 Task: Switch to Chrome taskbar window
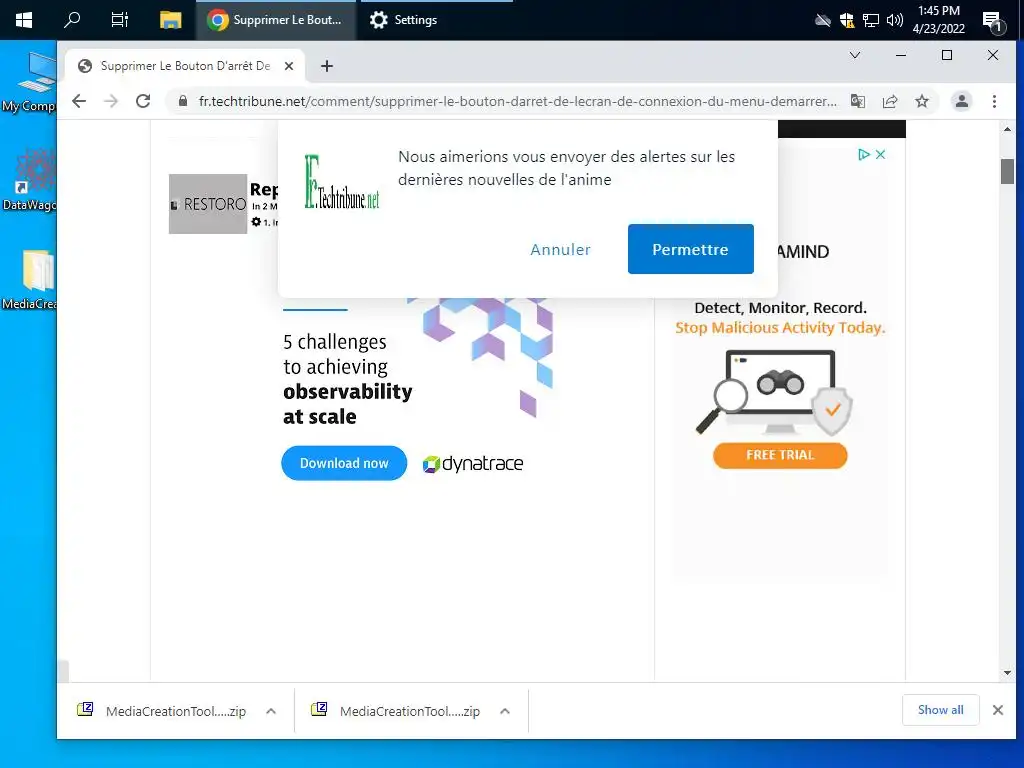coord(276,20)
